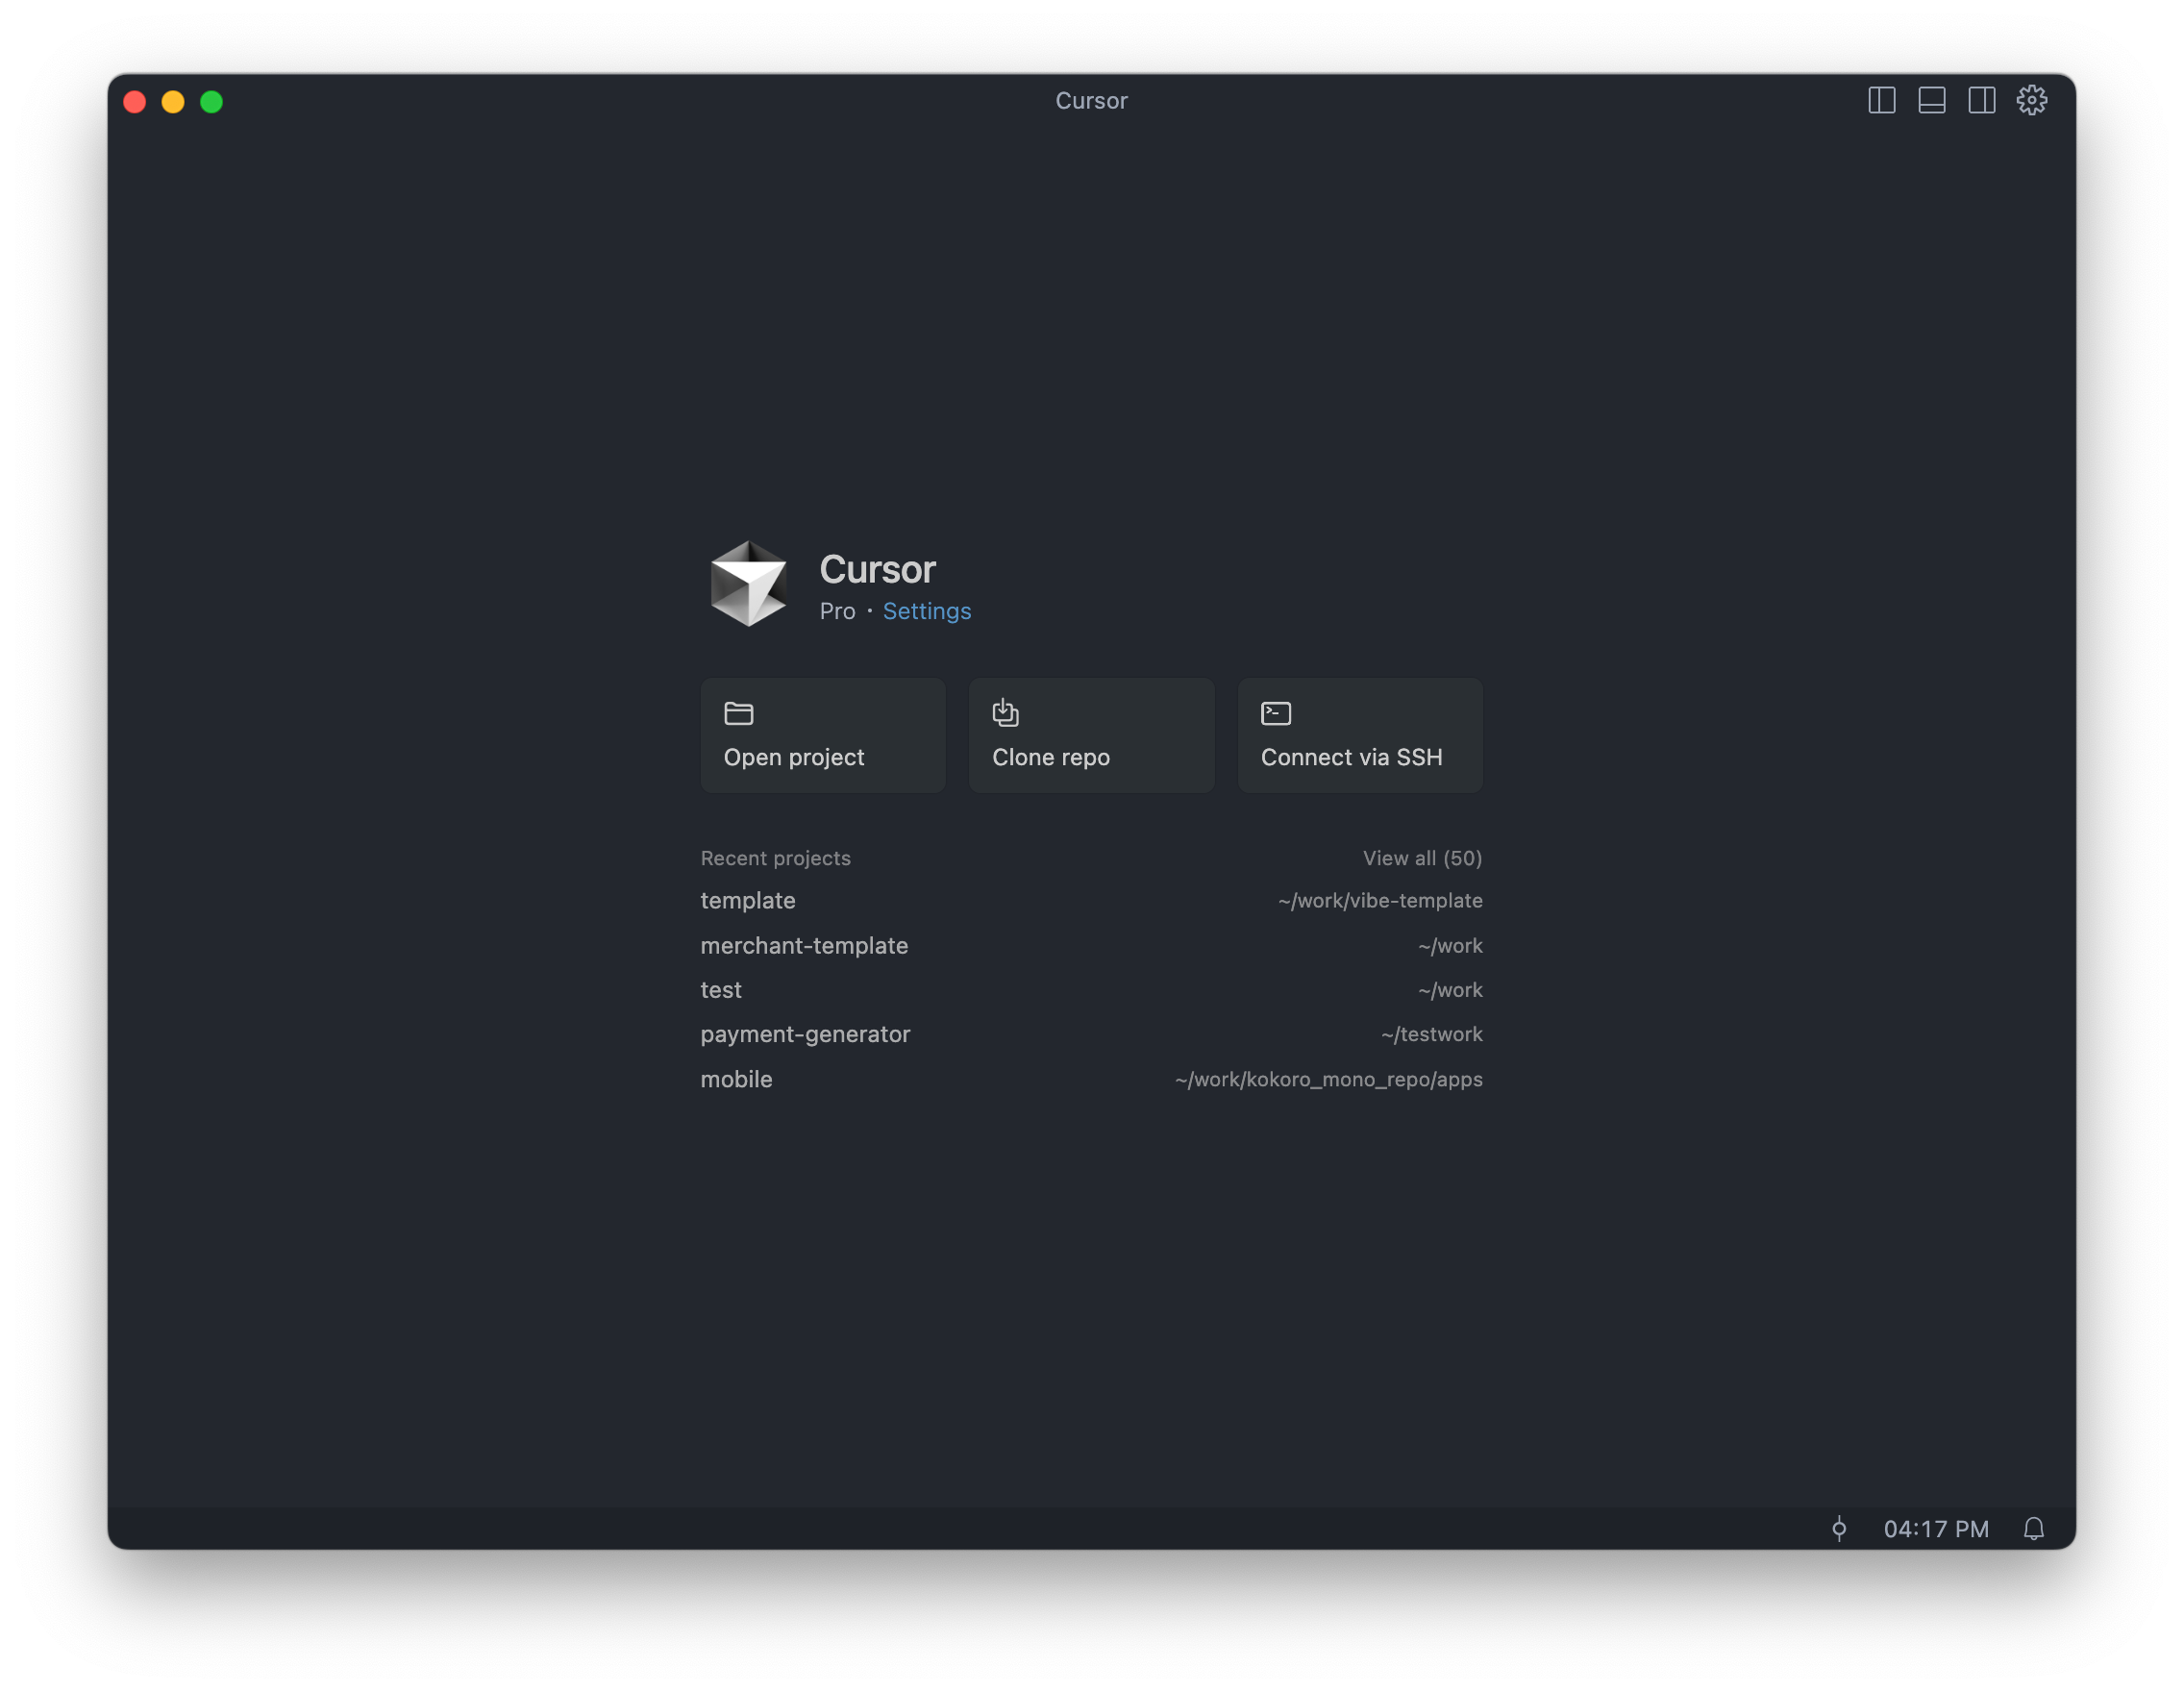Open the template recent project
Viewport: 2184px width, 1692px height.
[x=748, y=901]
